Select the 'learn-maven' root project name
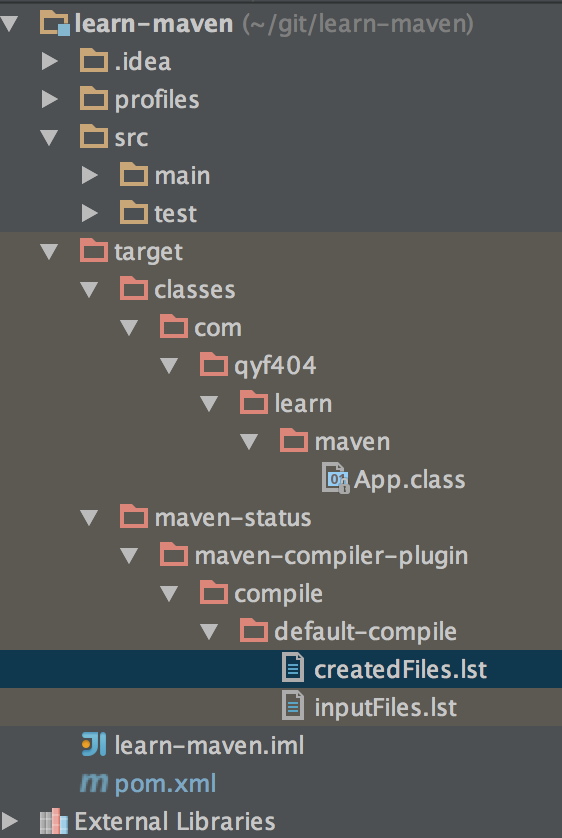The image size is (562, 838). click(x=154, y=24)
